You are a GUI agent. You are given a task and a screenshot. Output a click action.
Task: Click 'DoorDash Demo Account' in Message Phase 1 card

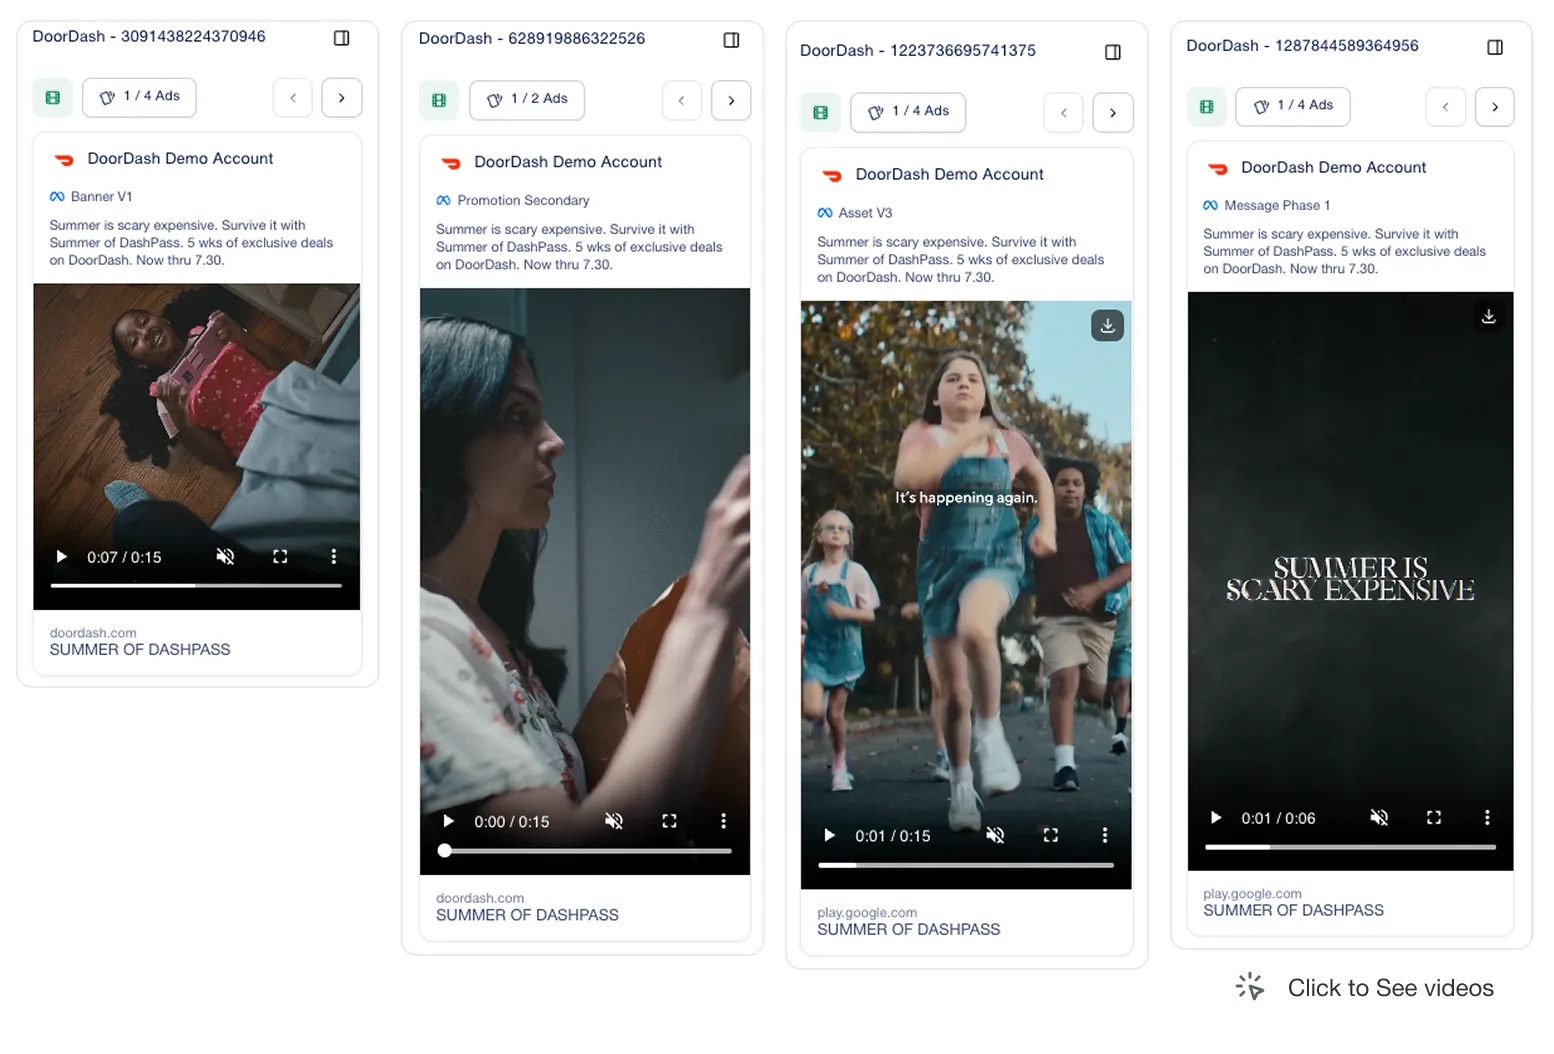pos(1334,168)
